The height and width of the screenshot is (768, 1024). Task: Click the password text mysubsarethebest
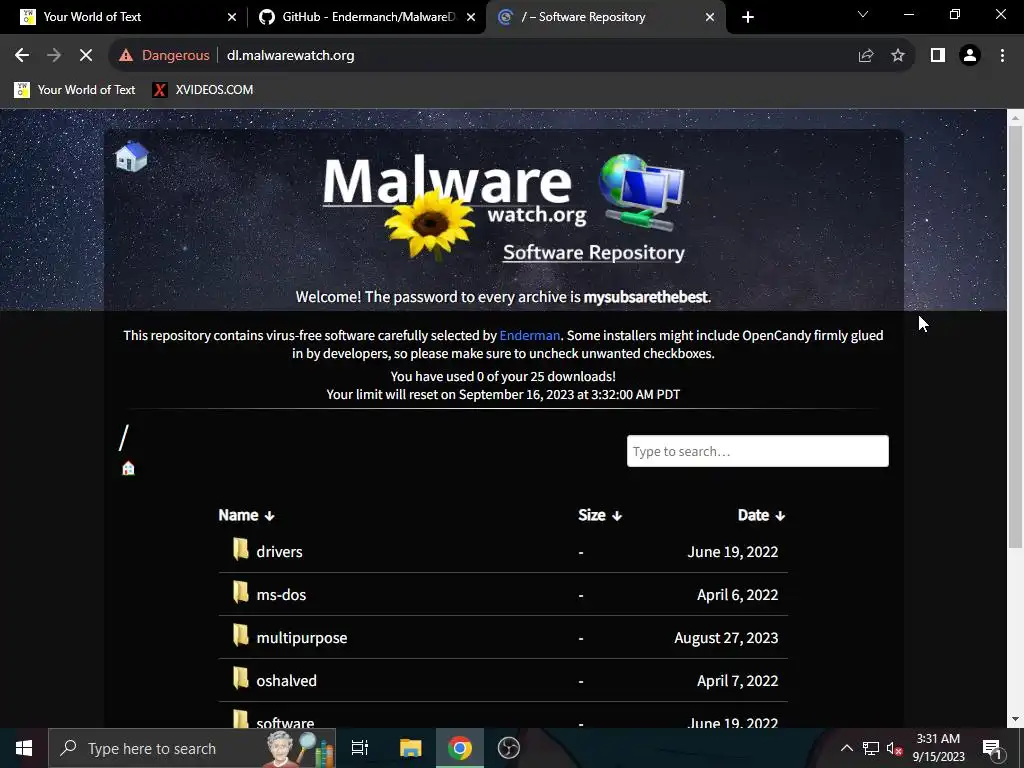[645, 297]
